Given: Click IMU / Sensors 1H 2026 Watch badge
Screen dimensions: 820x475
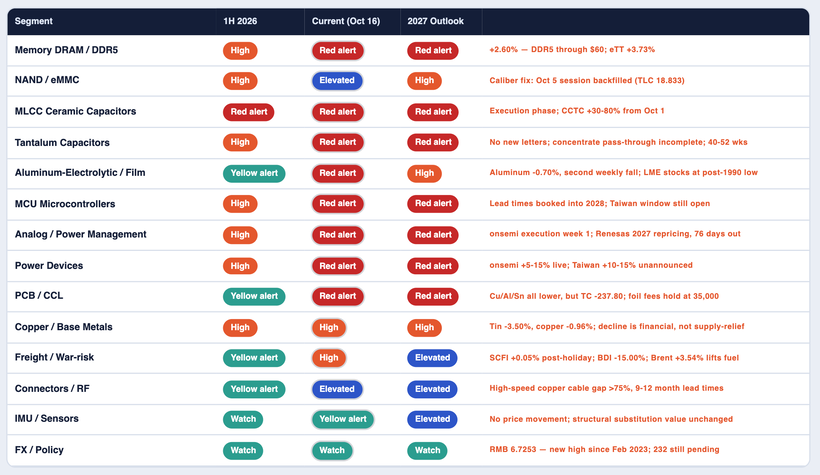Looking at the screenshot, I should click(x=243, y=419).
